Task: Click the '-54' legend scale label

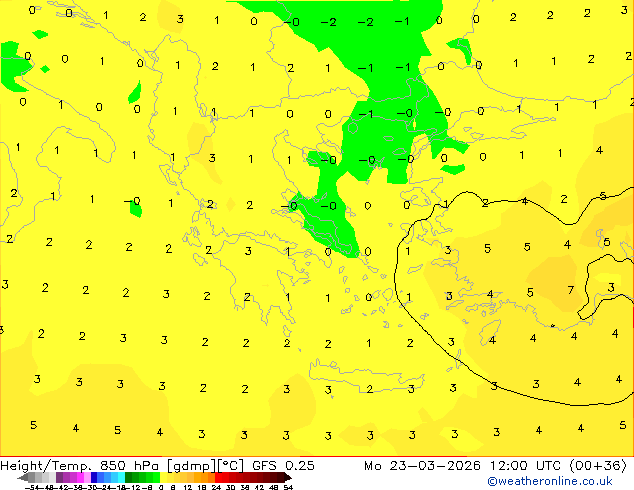Action: 33,487
